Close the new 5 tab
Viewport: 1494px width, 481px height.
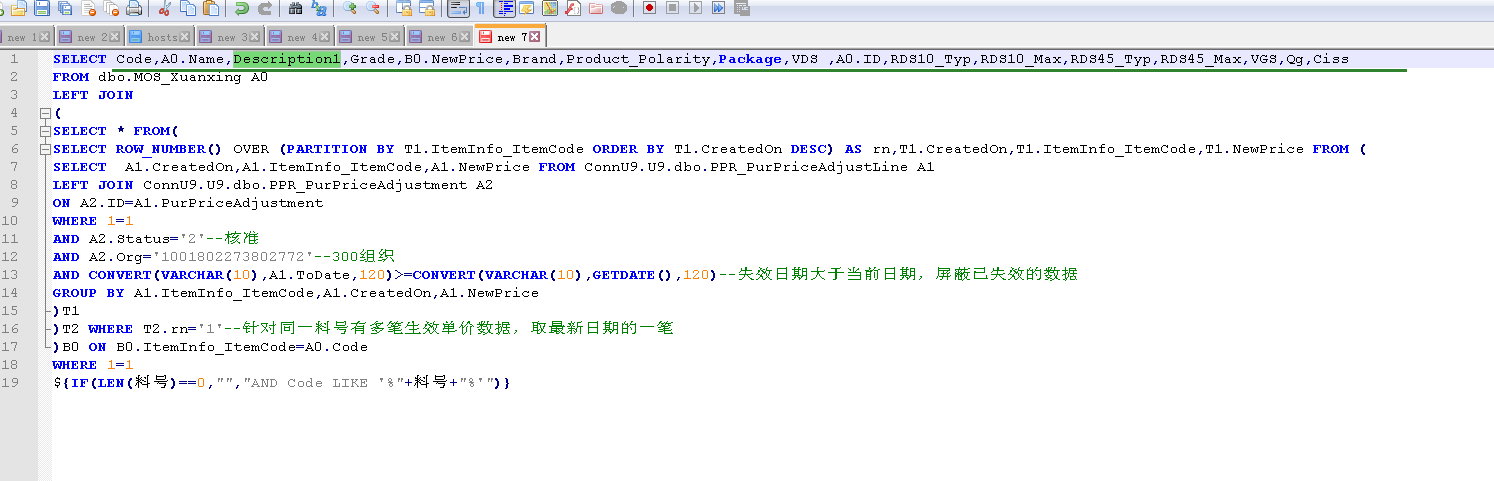coord(395,37)
